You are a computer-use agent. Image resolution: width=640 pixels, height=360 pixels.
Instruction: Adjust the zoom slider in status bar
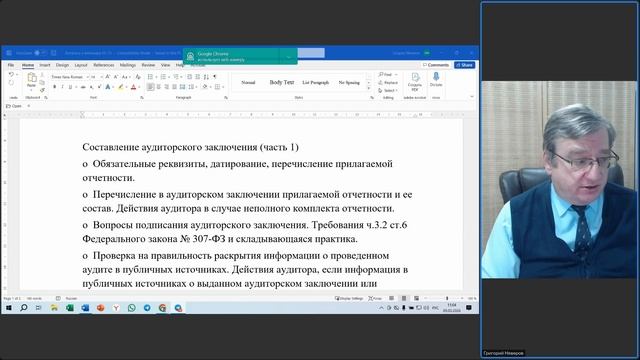447,298
